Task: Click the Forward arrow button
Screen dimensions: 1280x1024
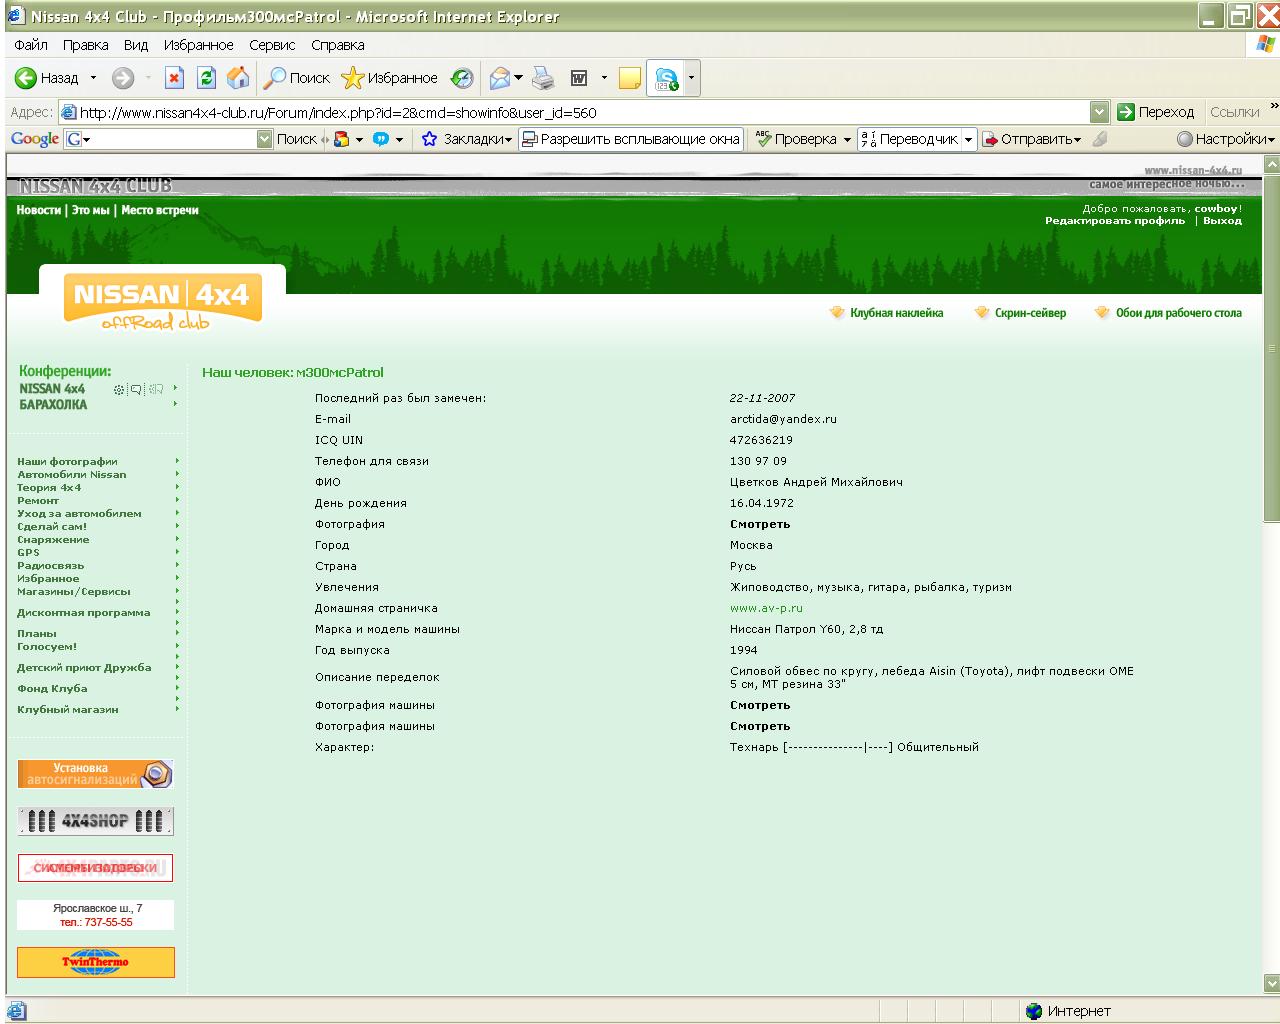Action: (122, 78)
